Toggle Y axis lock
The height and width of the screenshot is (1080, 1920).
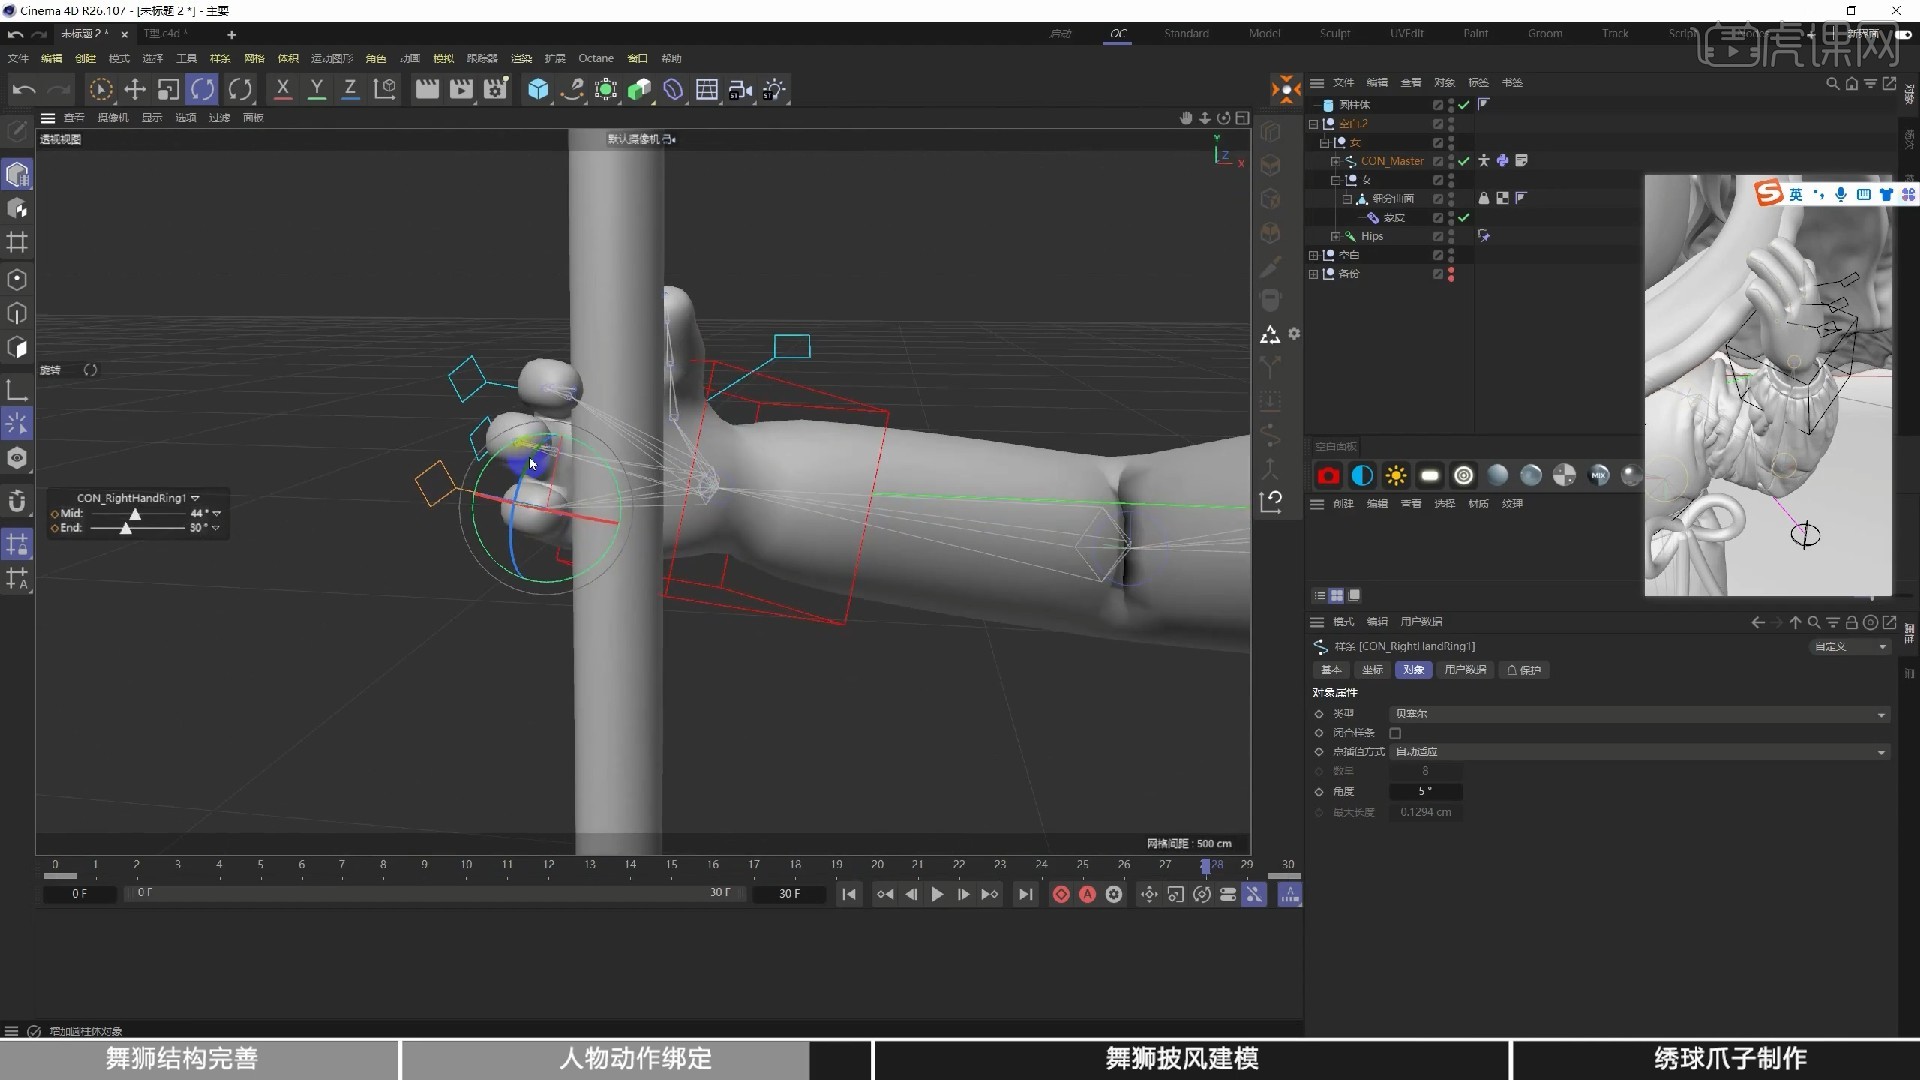(317, 90)
